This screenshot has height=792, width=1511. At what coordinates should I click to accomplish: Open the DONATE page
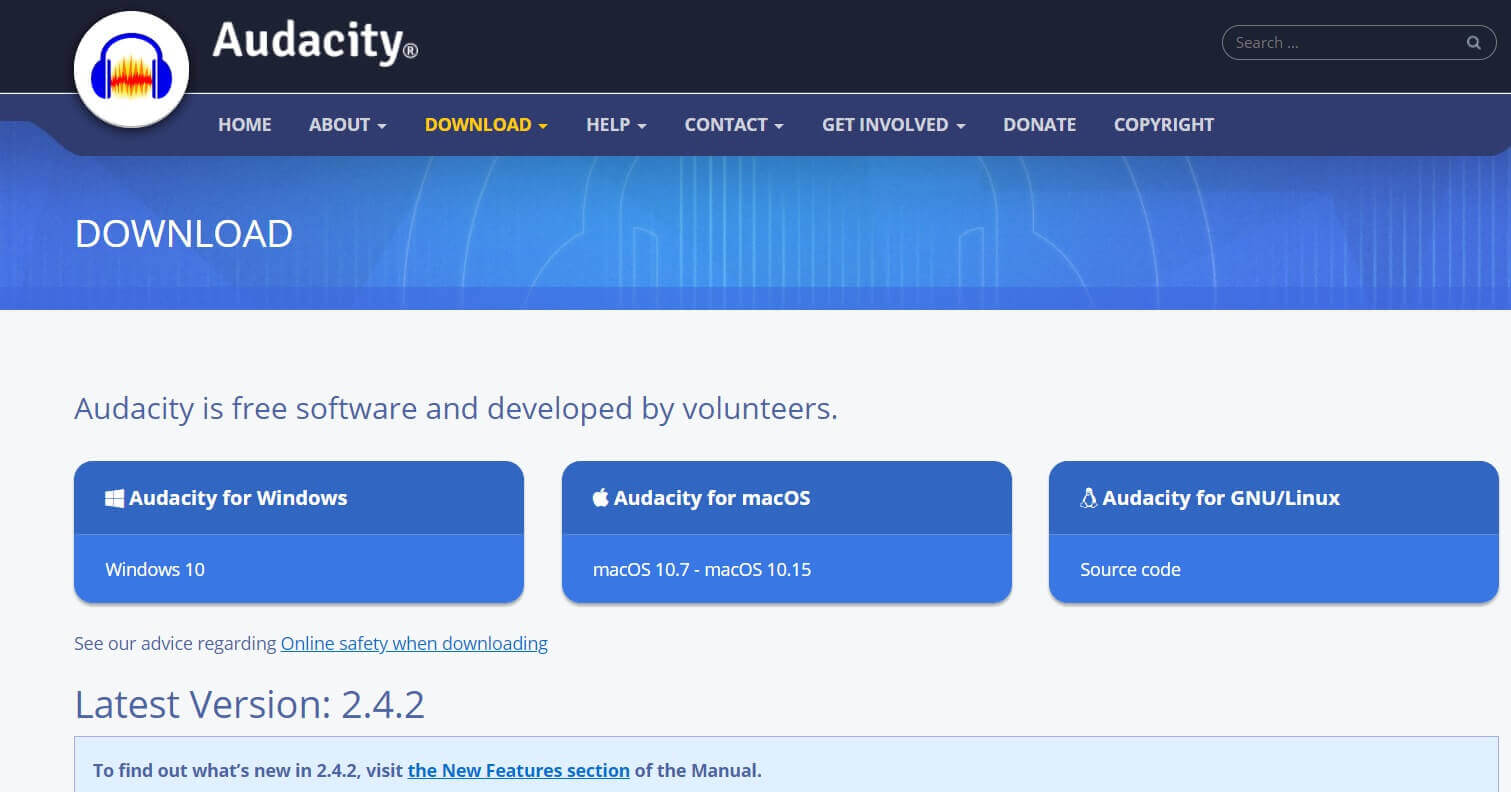(1040, 125)
